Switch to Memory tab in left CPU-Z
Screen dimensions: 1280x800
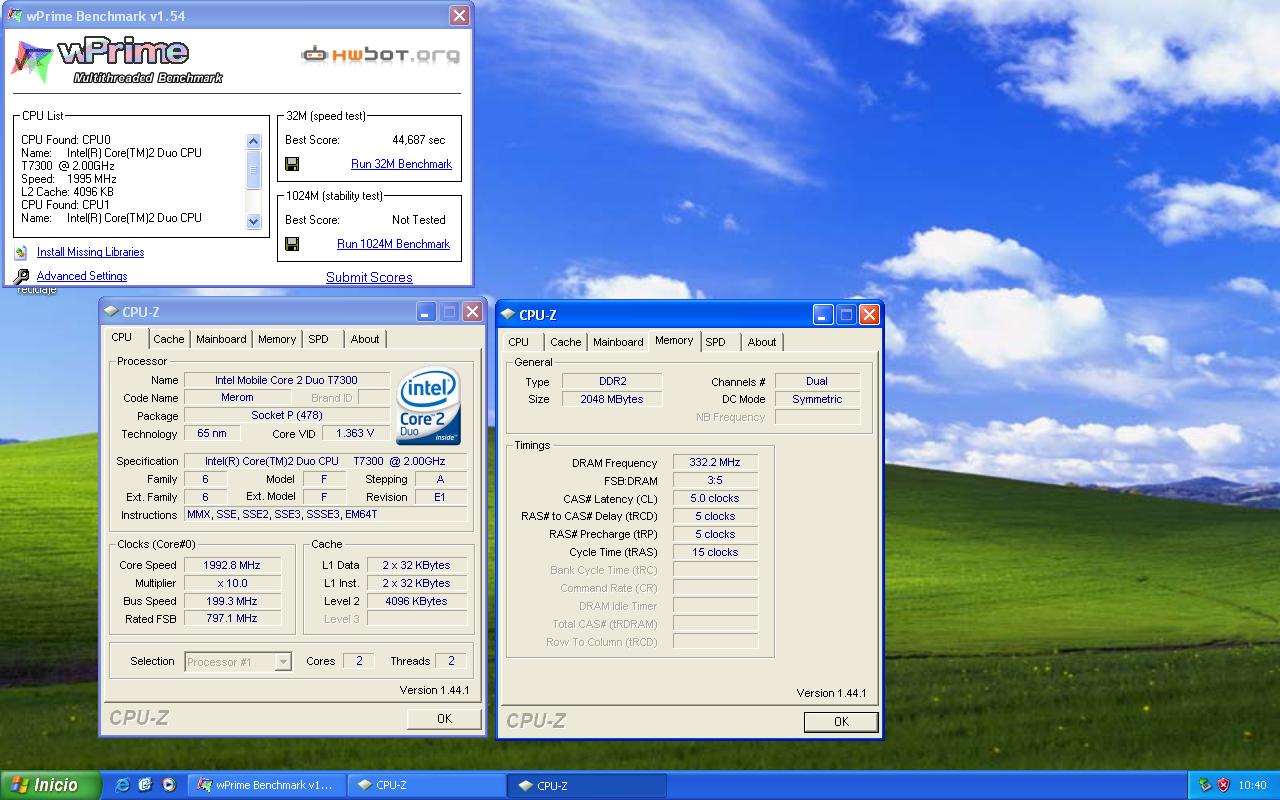pos(277,339)
